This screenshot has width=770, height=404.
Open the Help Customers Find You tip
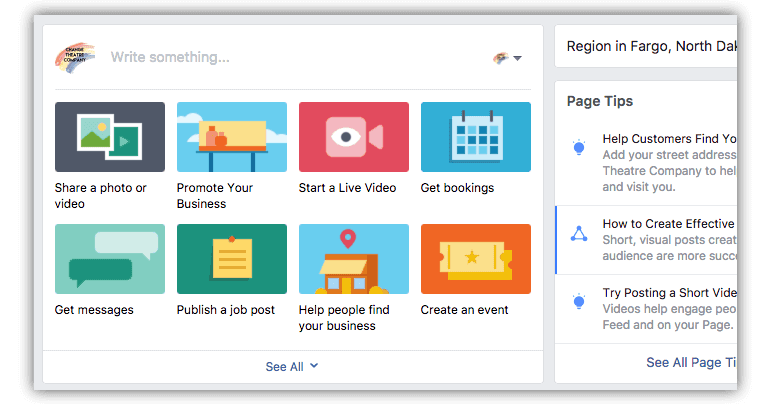pyautogui.click(x=668, y=139)
